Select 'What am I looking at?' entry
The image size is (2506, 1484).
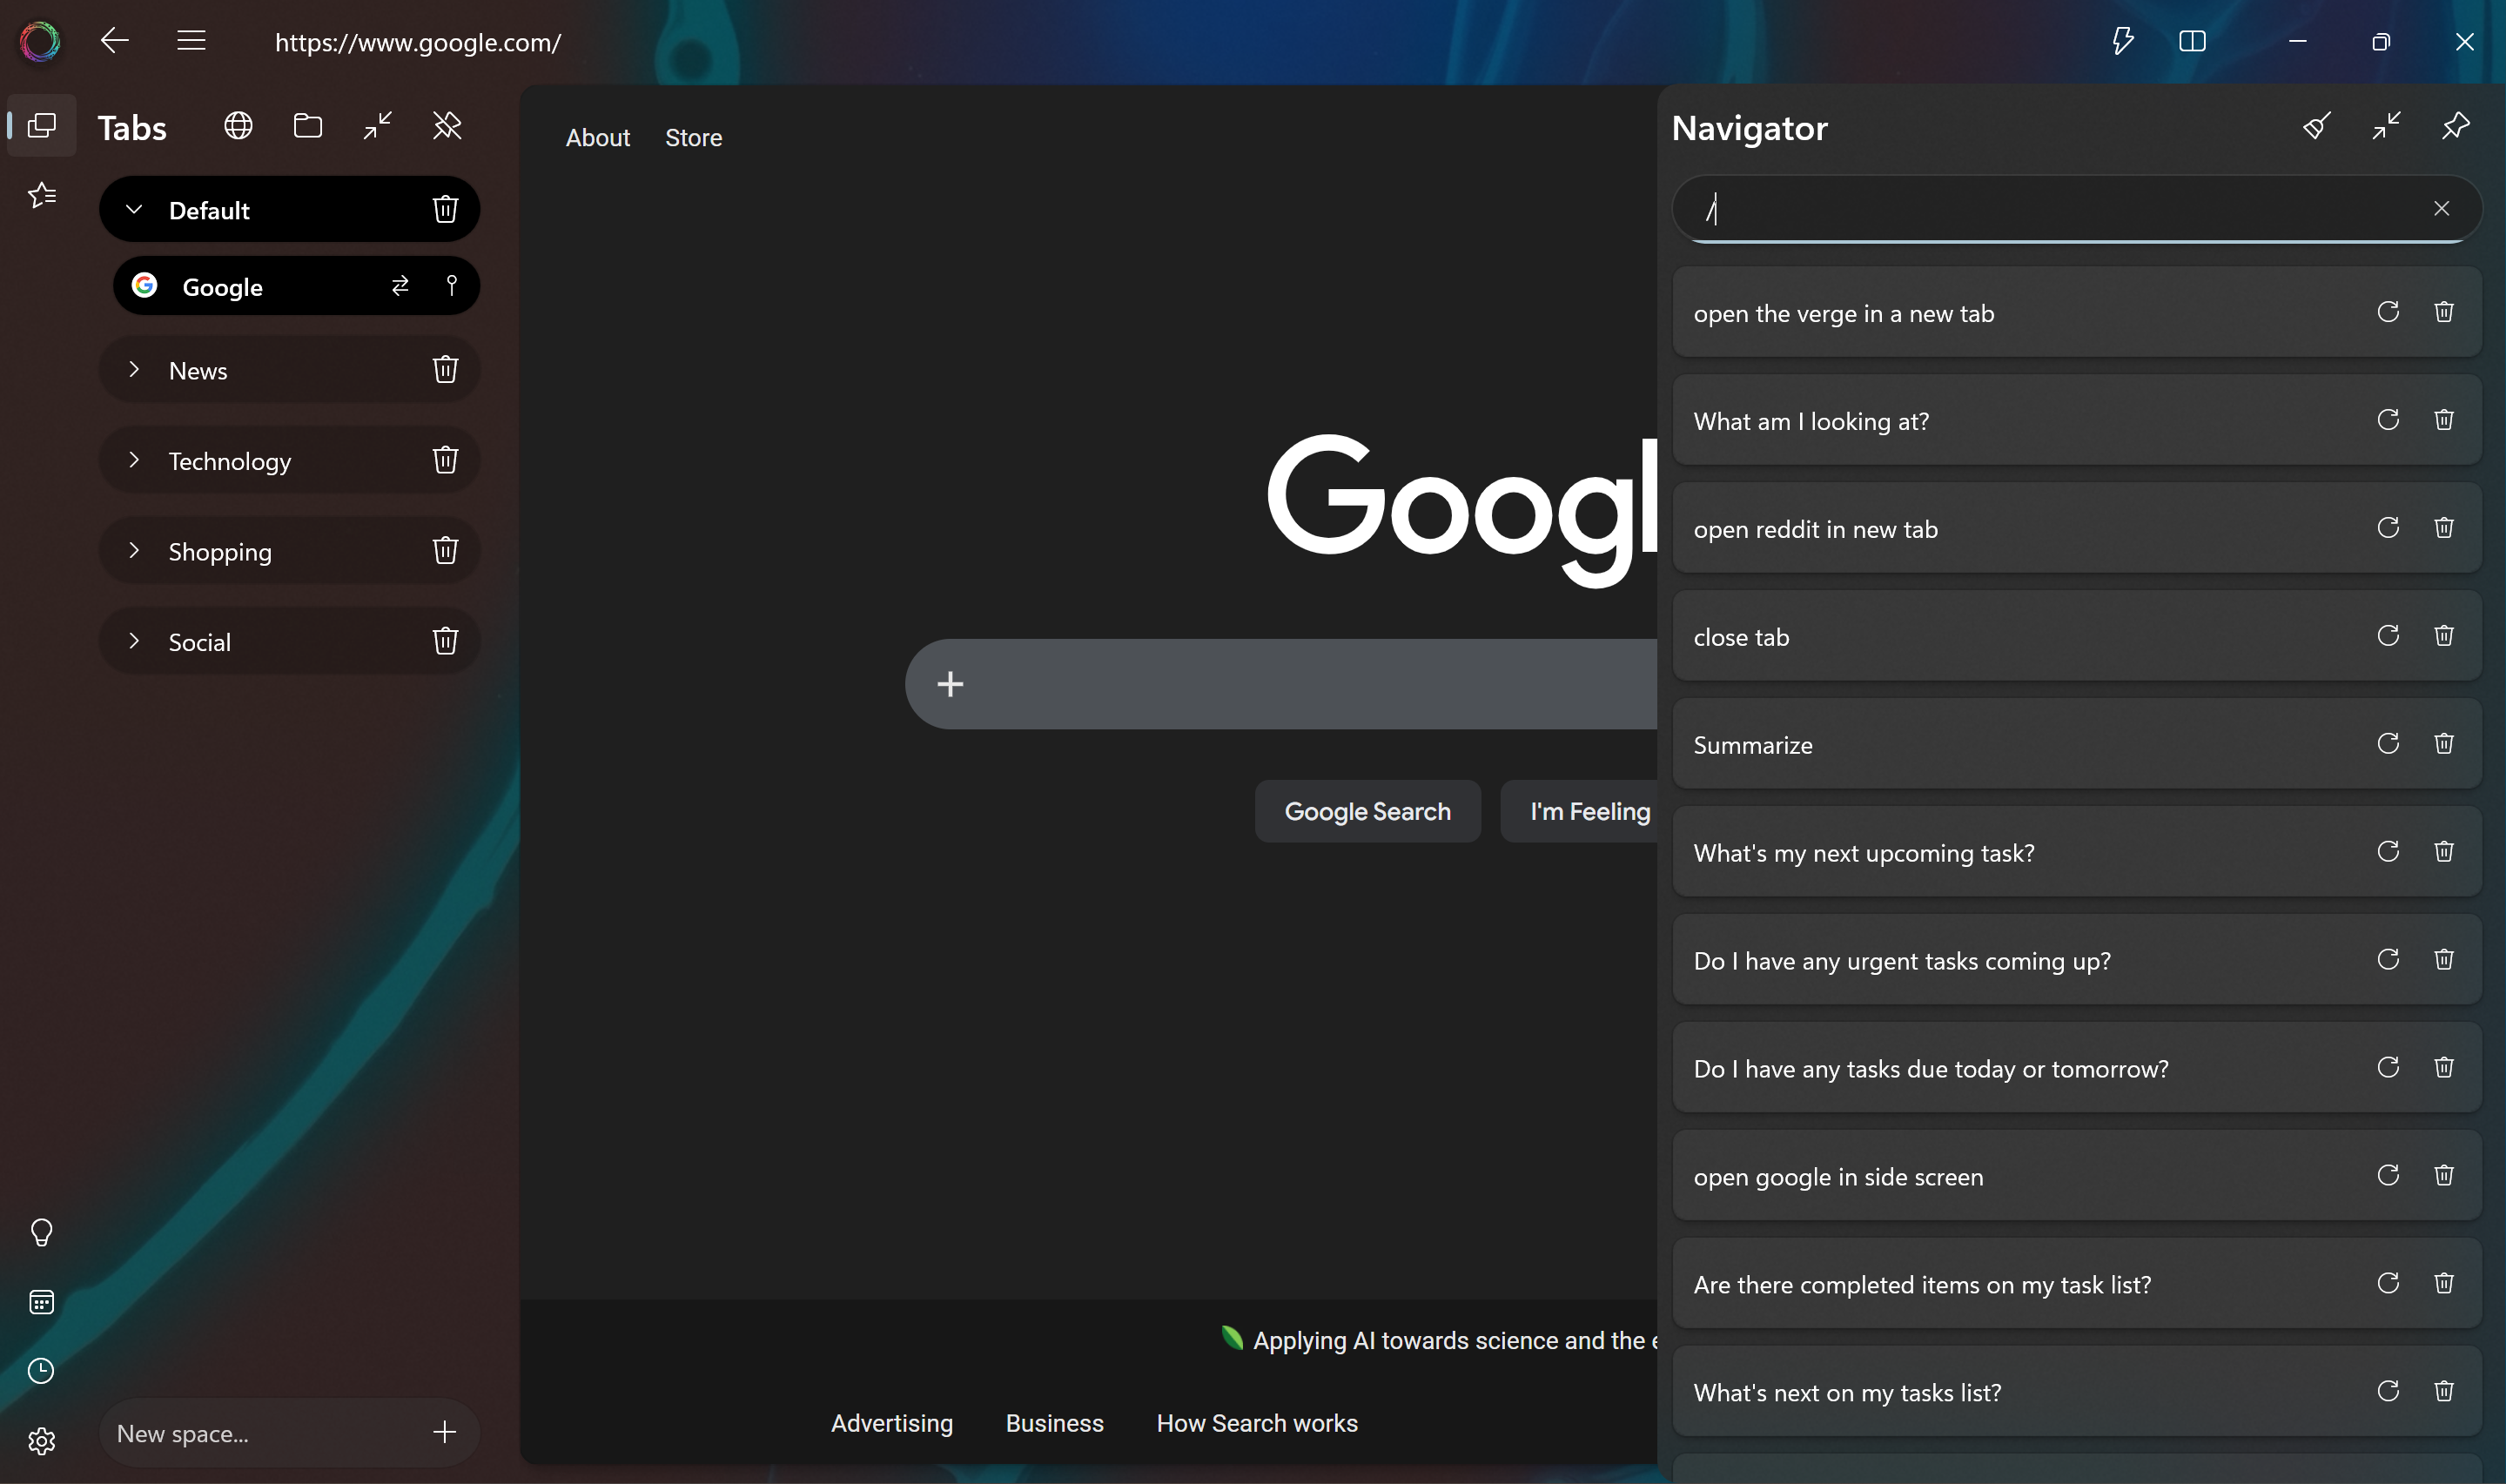pyautogui.click(x=2077, y=420)
